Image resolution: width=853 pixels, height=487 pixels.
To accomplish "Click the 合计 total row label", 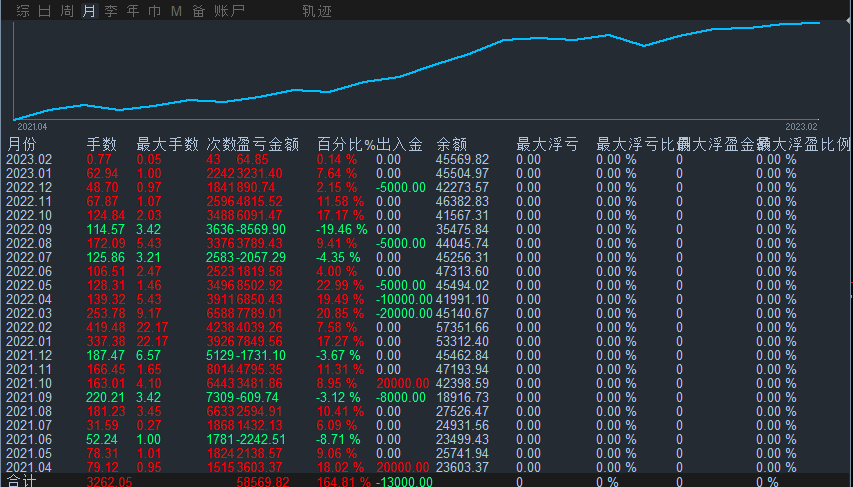I will 22,481.
